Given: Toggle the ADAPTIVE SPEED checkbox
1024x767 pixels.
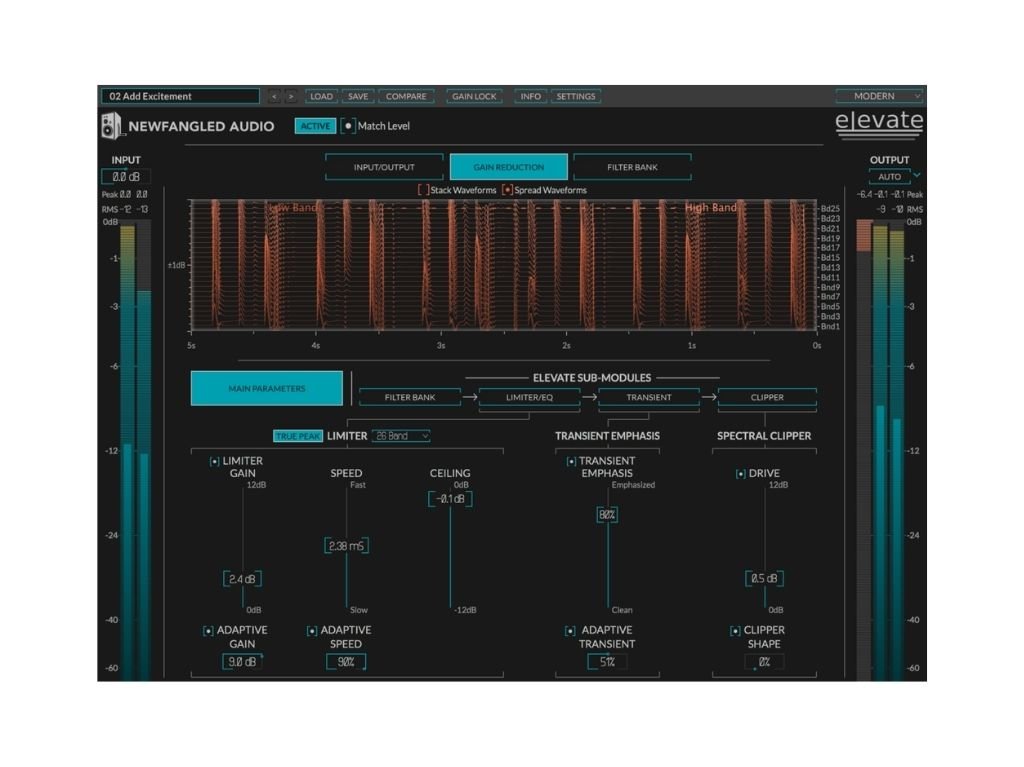Looking at the screenshot, I should [x=312, y=630].
